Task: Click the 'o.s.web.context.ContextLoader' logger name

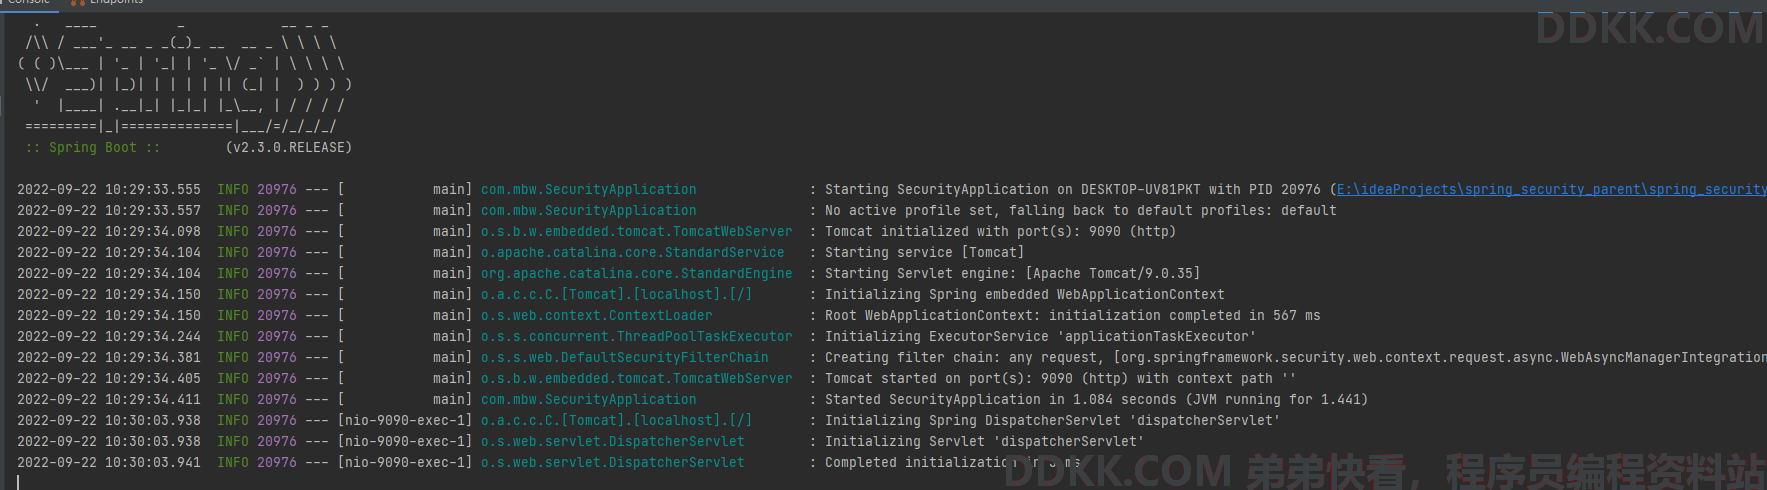Action: [596, 315]
